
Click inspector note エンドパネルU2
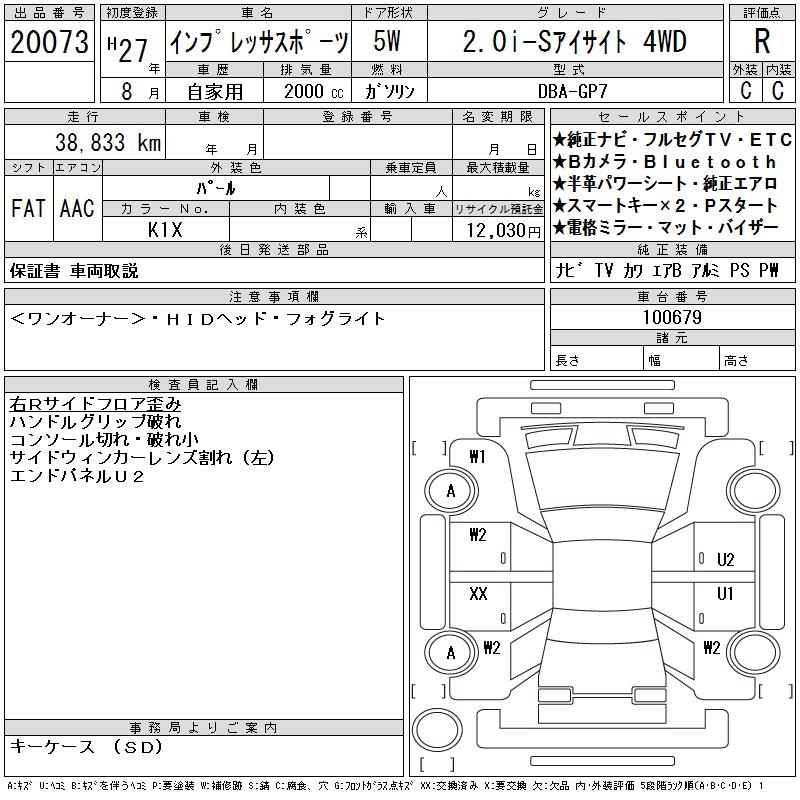click(x=77, y=476)
